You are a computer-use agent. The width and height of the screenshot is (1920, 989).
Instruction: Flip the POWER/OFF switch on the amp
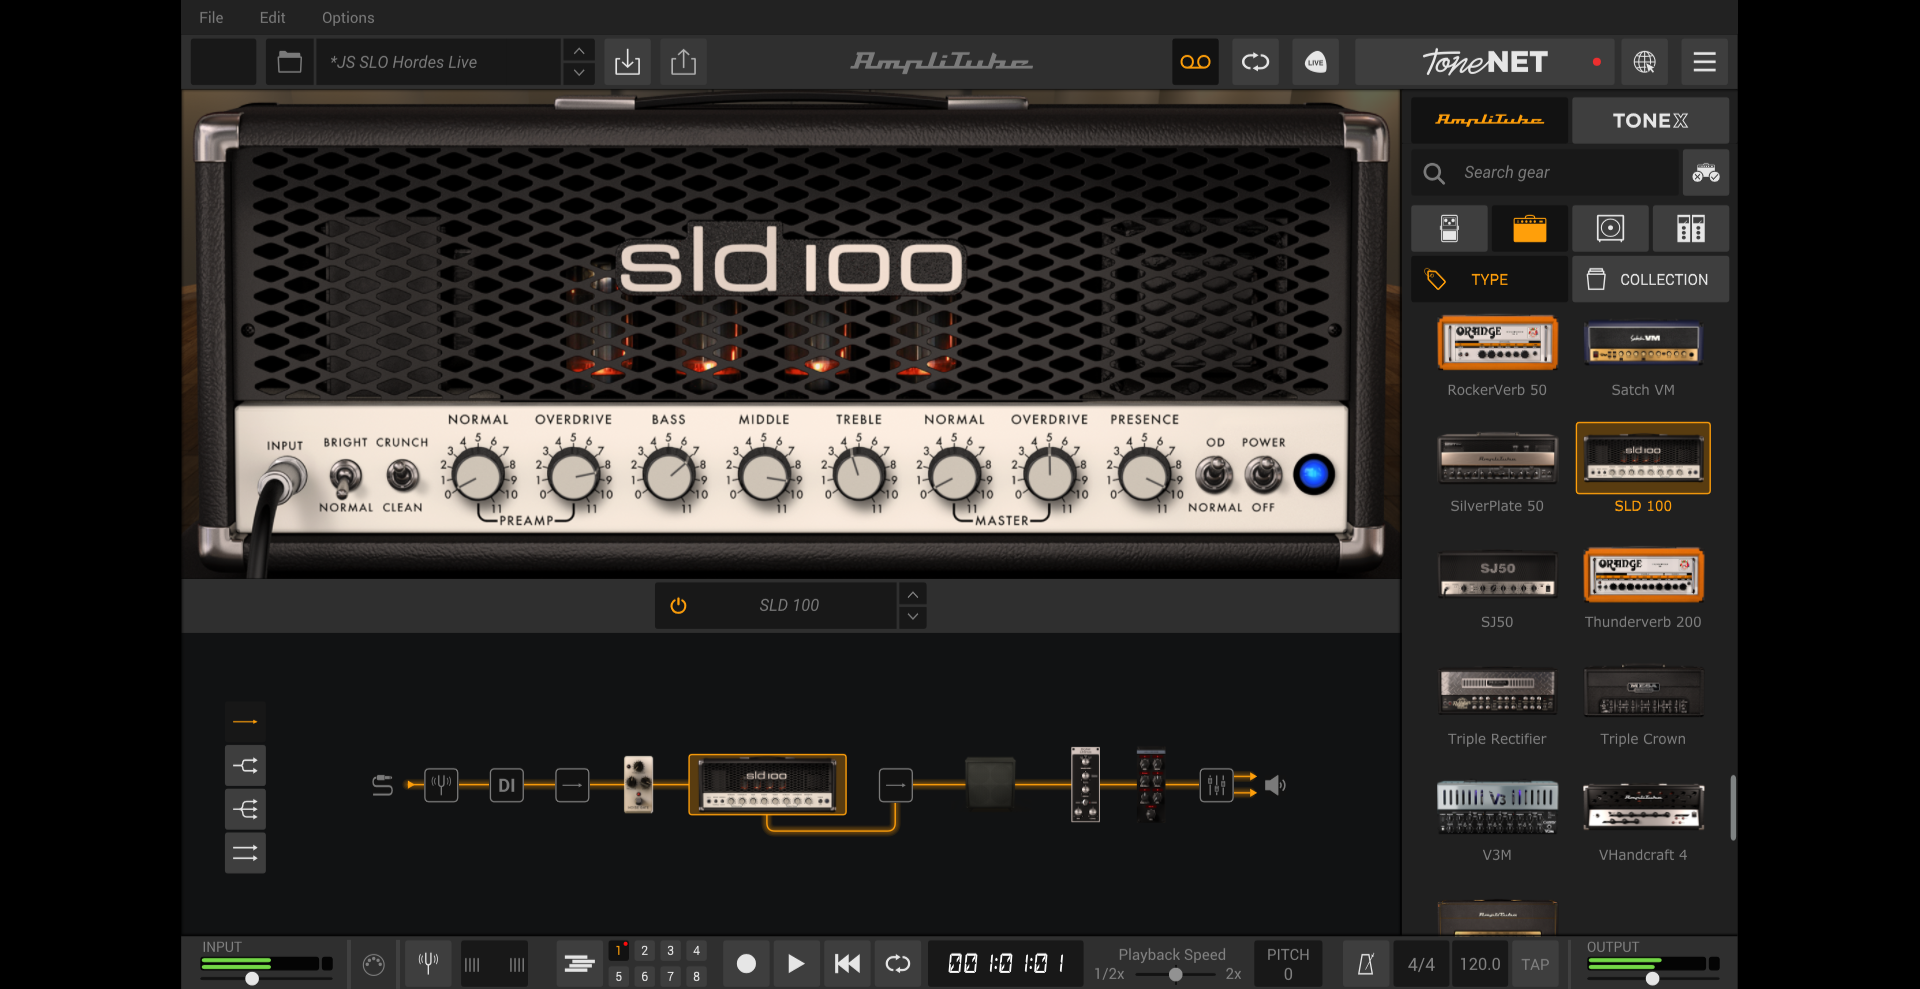tap(1264, 474)
